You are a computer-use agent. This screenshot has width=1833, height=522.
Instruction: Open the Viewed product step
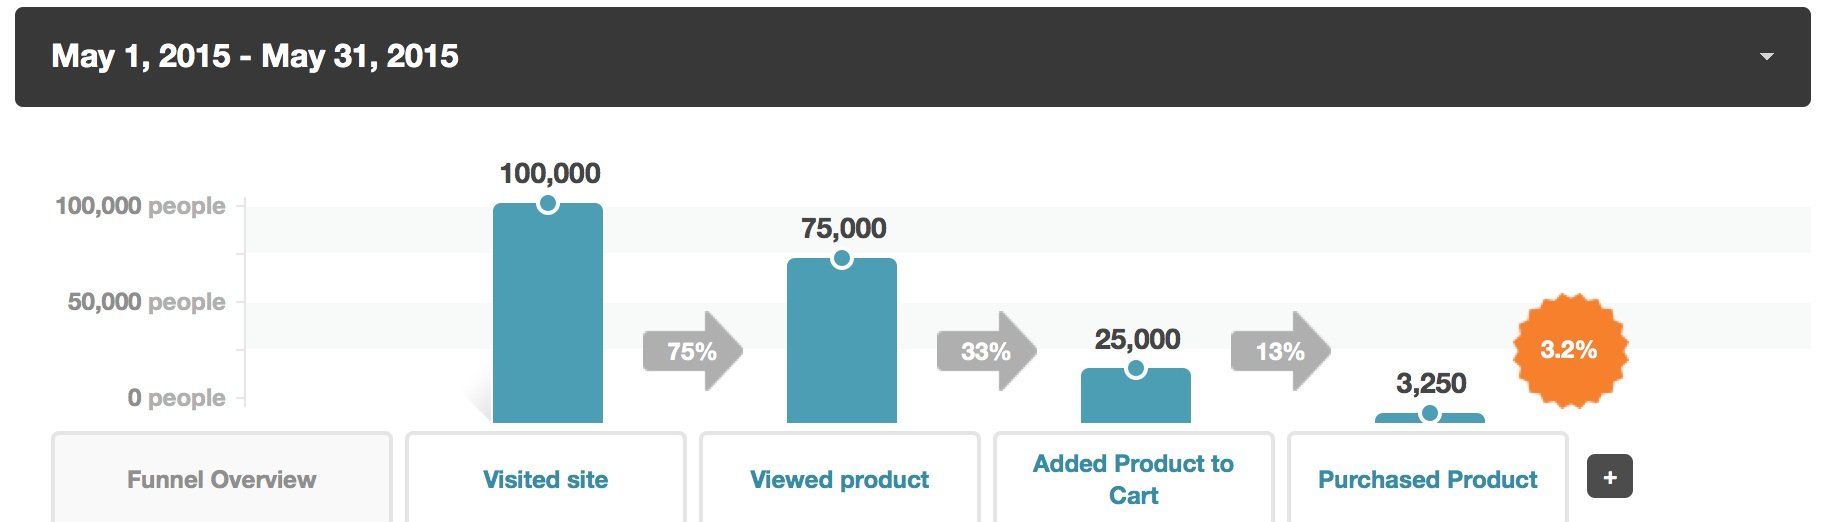tap(840, 479)
